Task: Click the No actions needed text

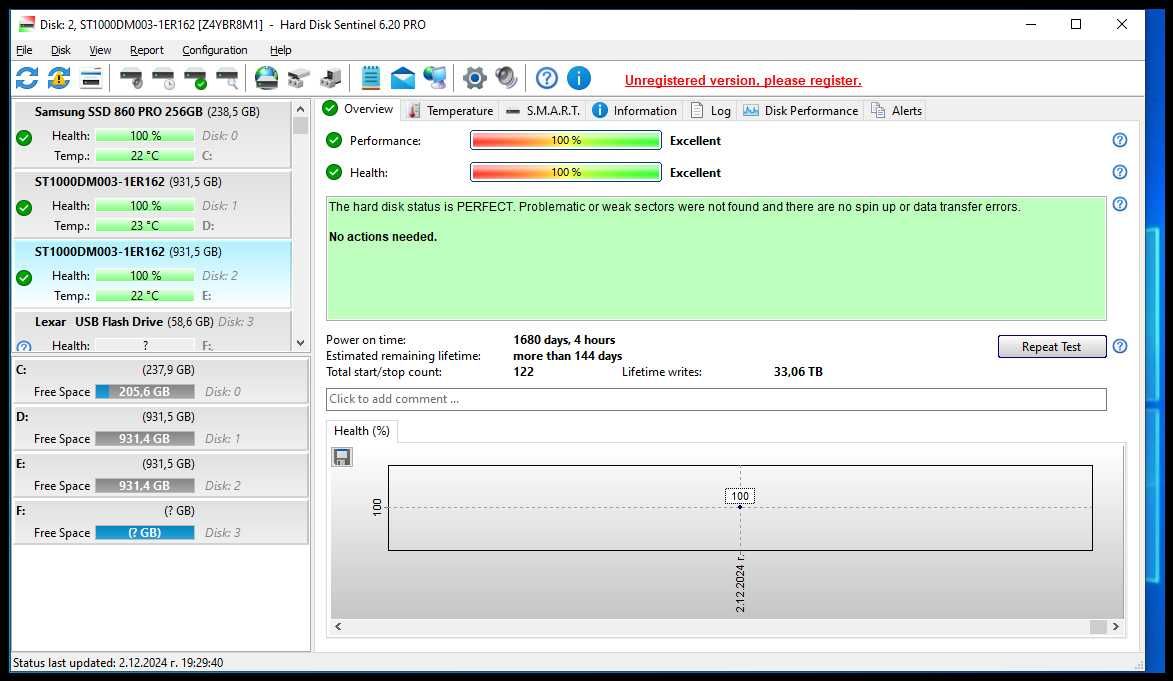Action: 383,236
